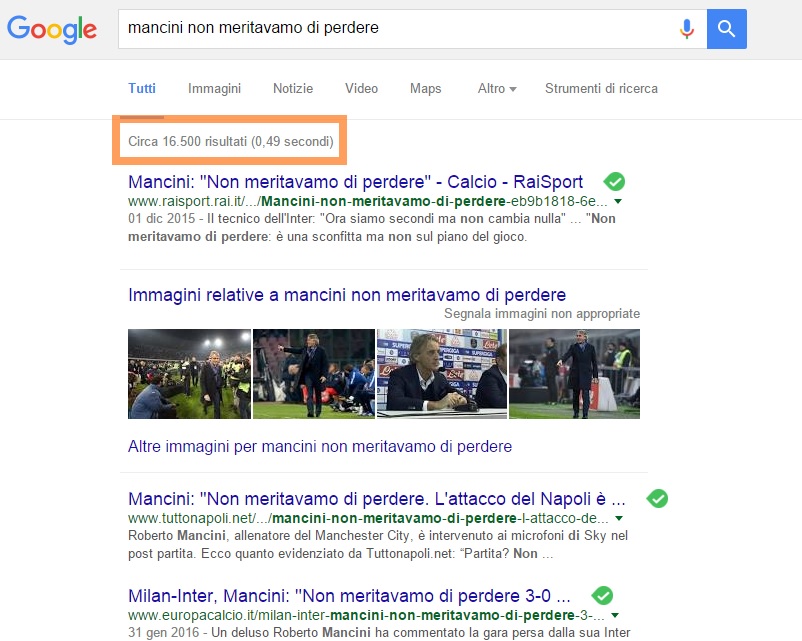Click the blue magnifier search button

coord(726,29)
